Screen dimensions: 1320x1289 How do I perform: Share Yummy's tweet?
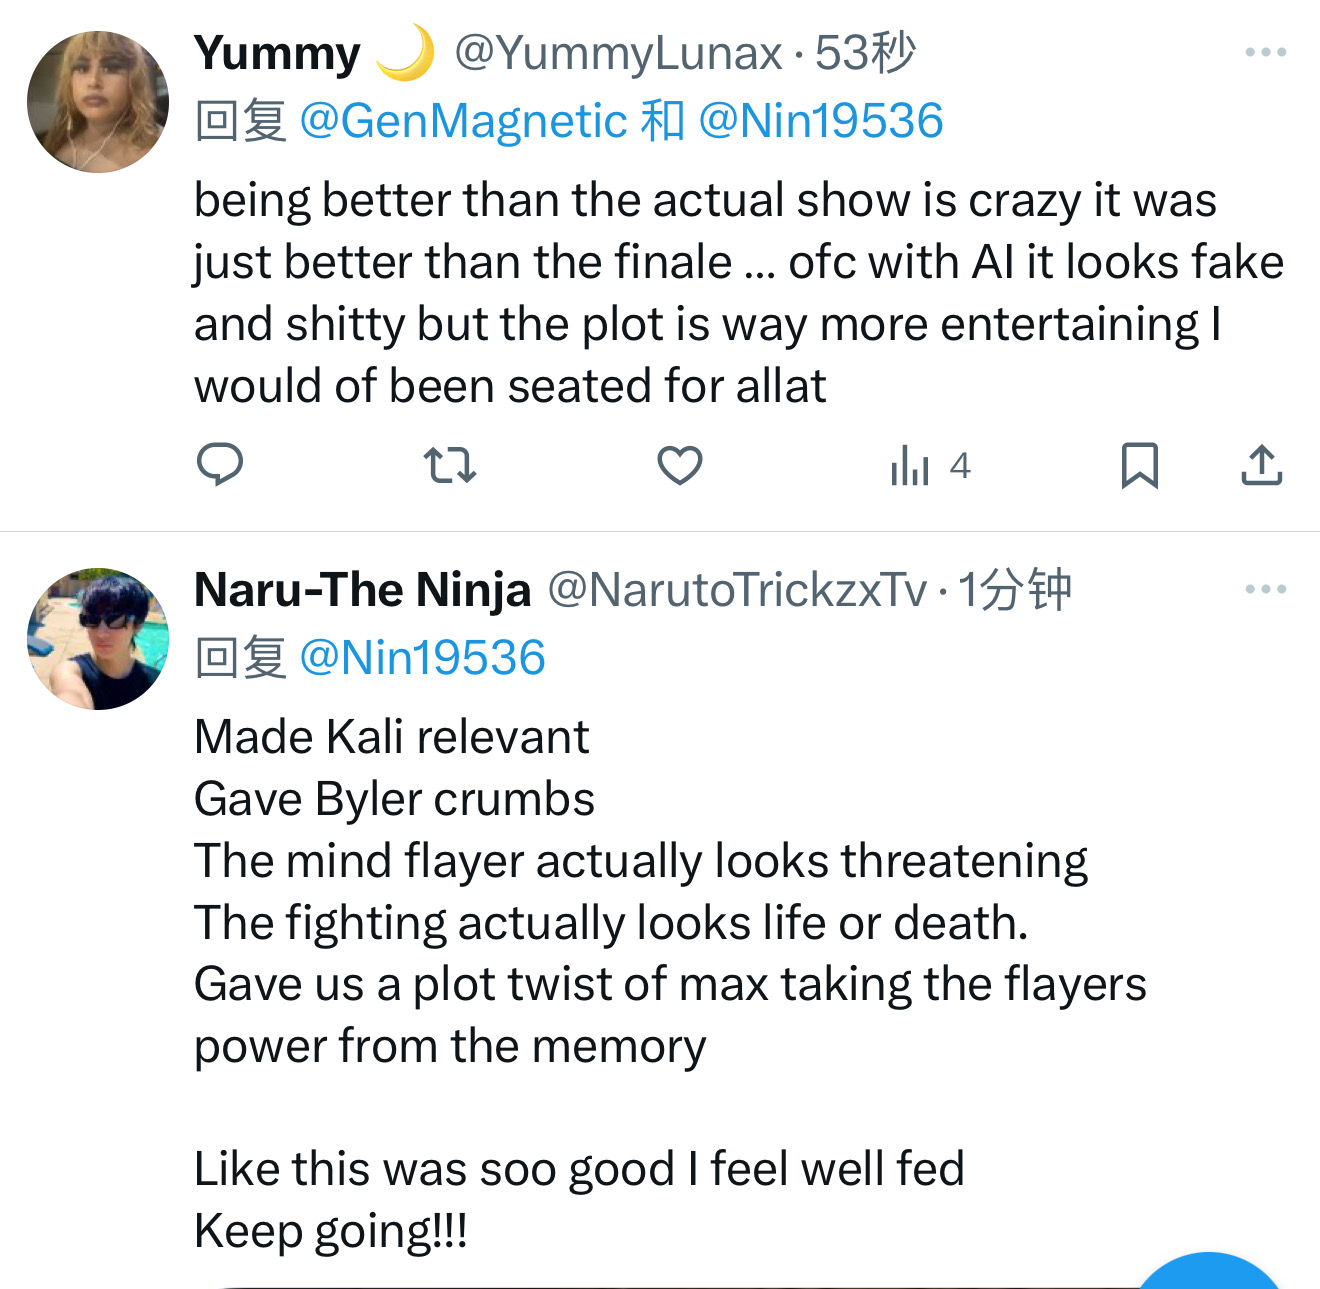click(x=1262, y=466)
